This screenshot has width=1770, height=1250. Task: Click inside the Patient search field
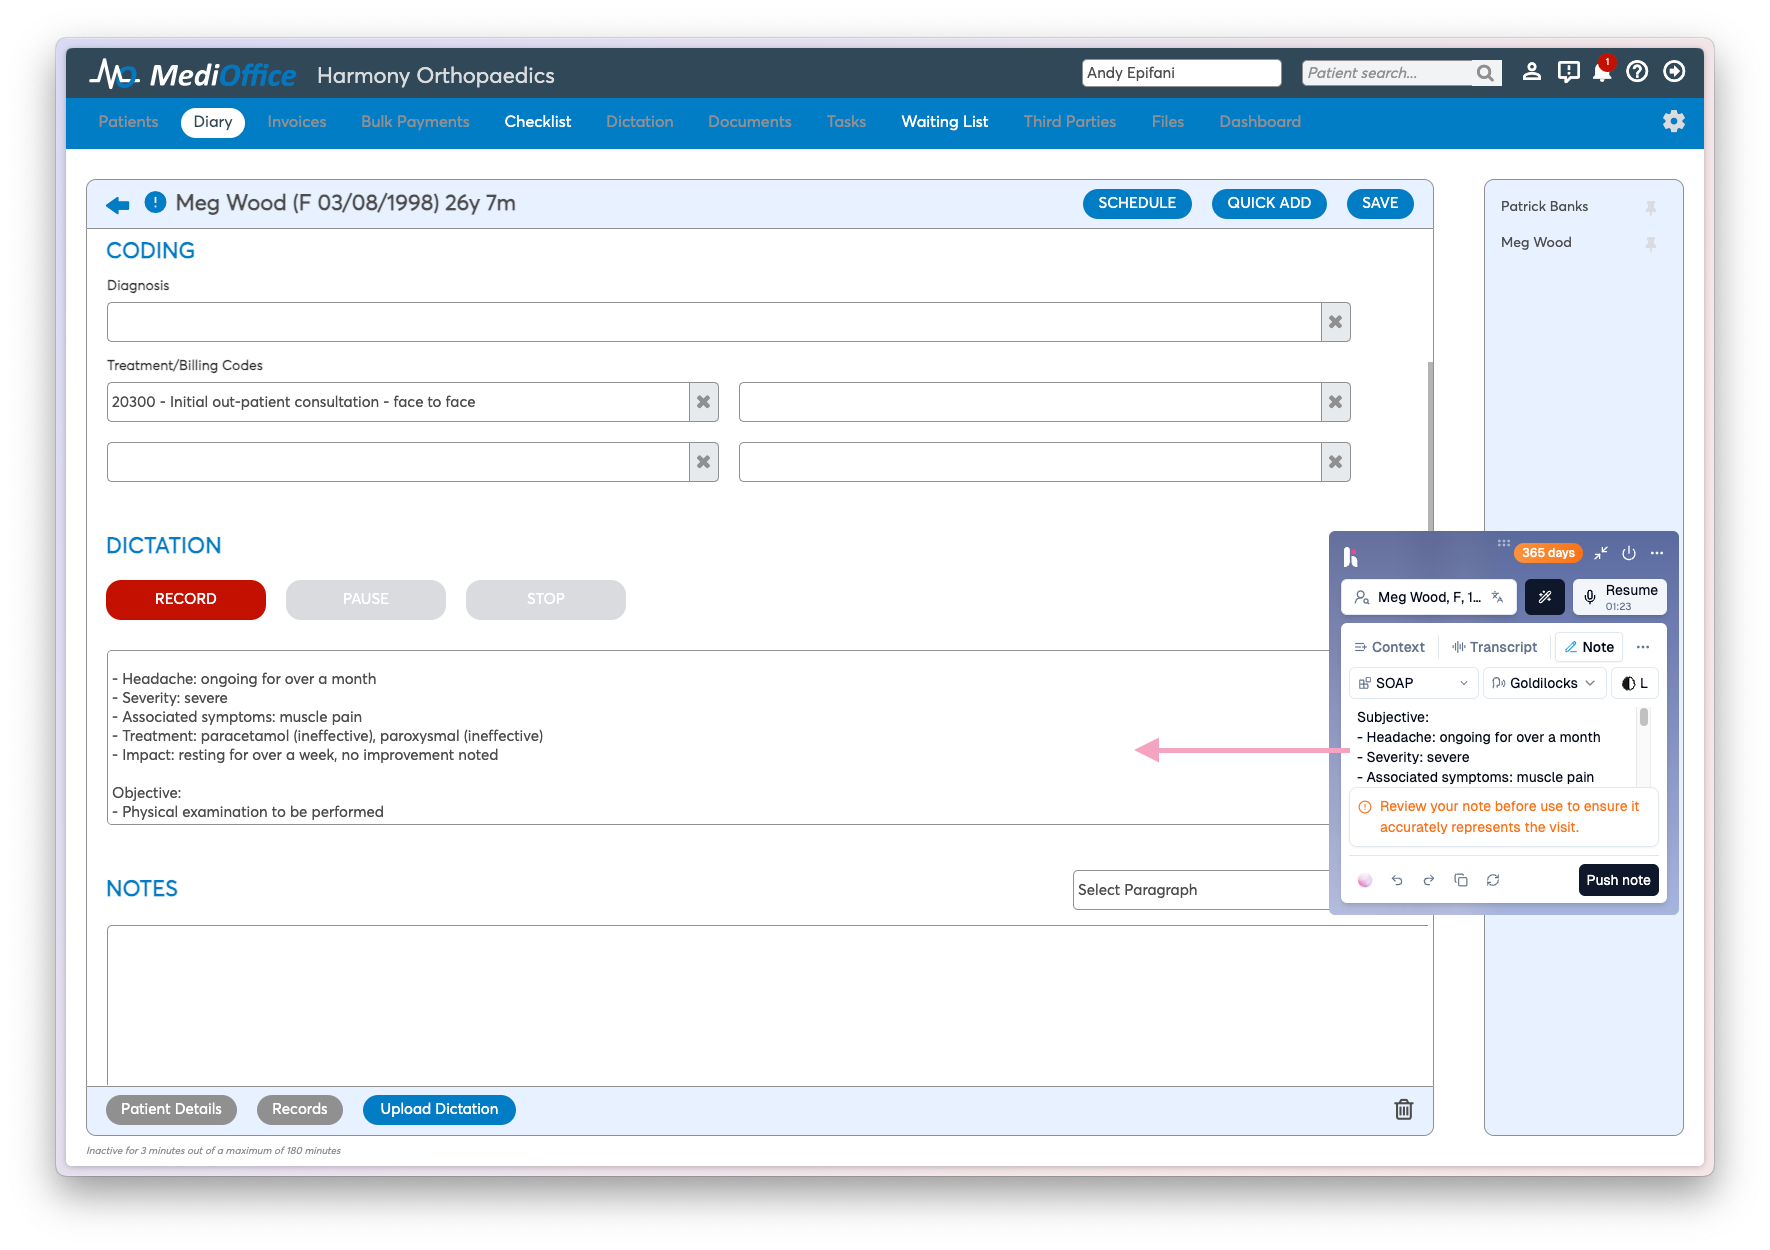click(x=1388, y=73)
